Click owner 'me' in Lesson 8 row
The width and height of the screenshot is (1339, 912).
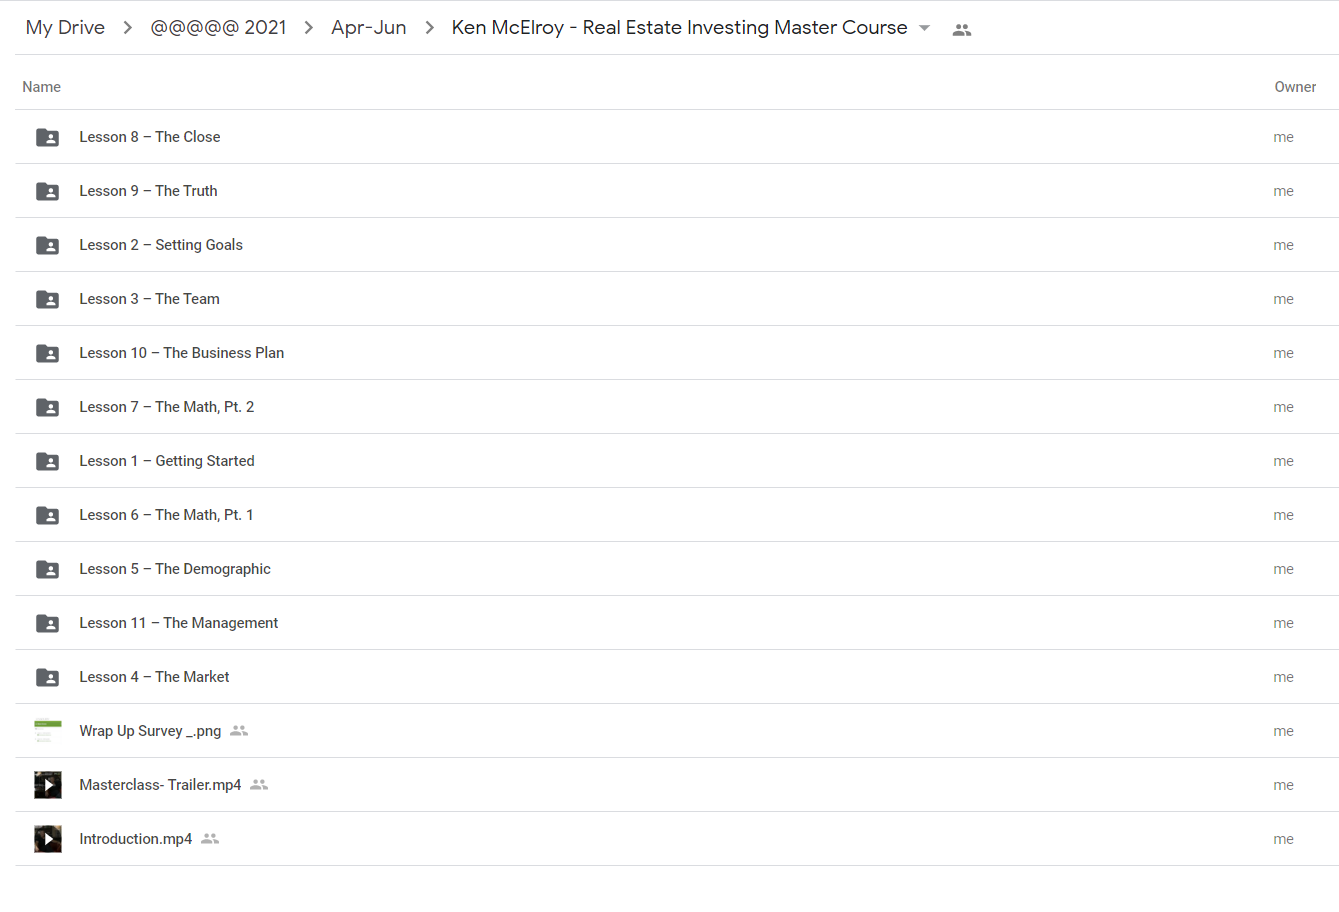1284,137
